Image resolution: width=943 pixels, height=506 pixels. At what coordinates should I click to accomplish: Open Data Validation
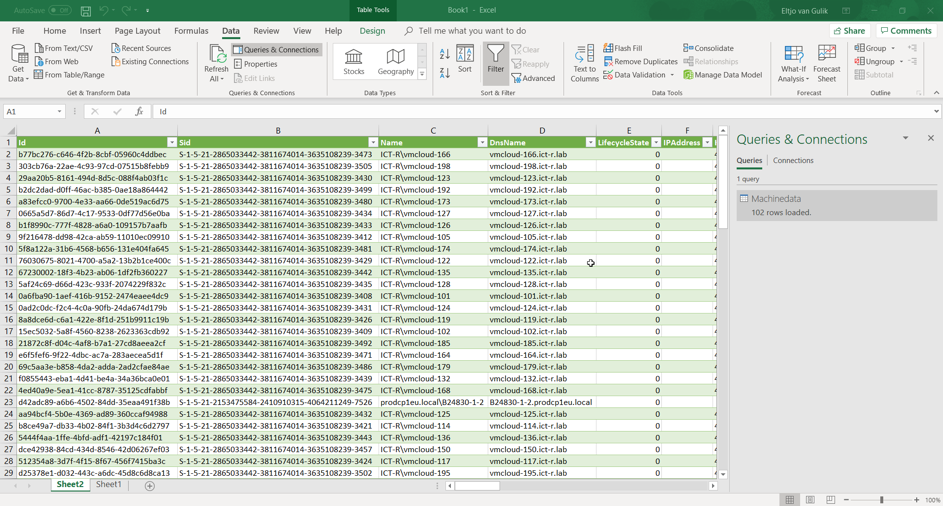639,75
